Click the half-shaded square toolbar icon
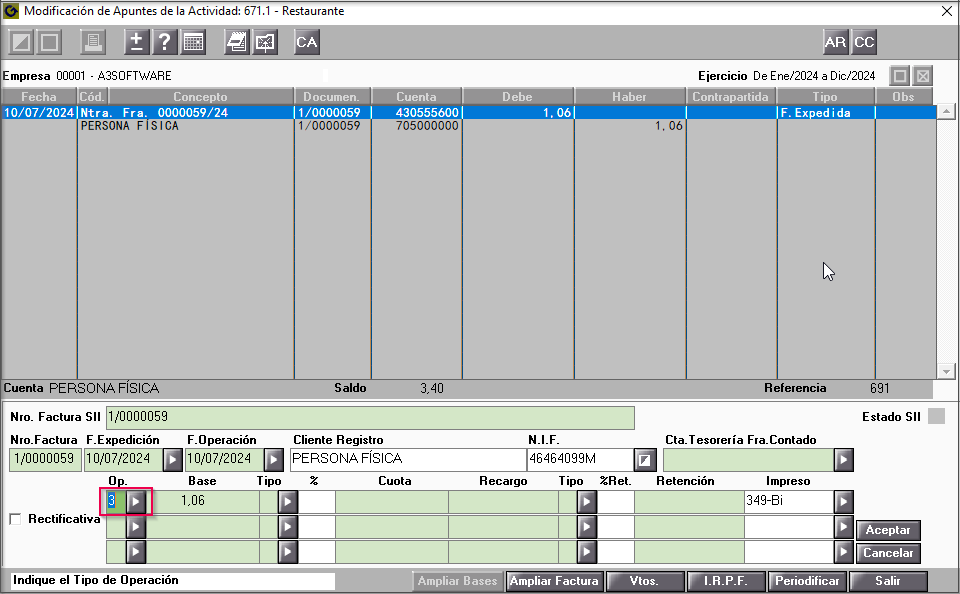This screenshot has width=960, height=594. pyautogui.click(x=21, y=42)
